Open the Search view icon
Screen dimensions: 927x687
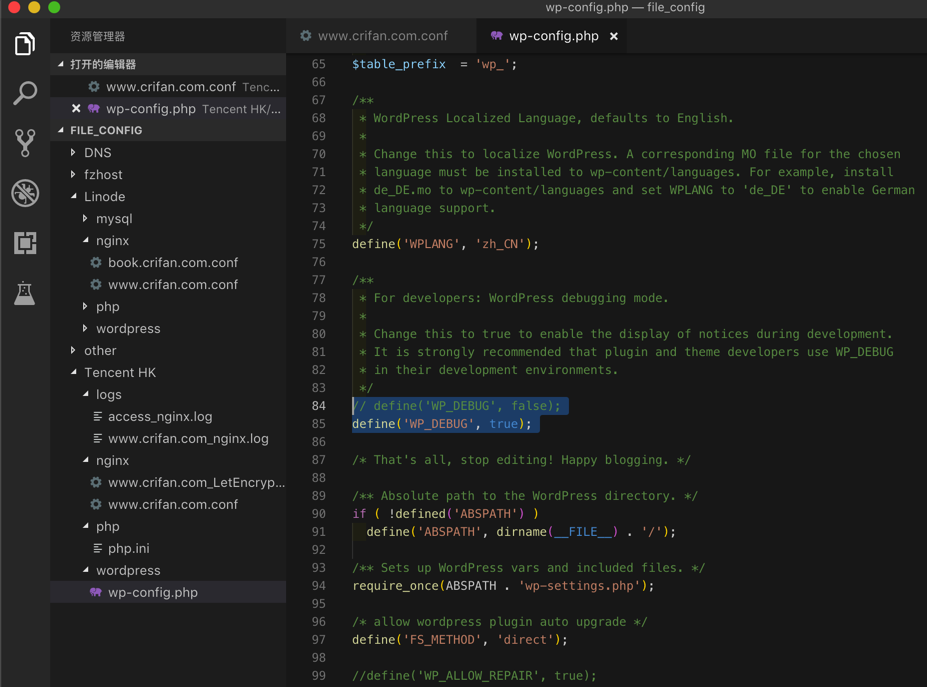(x=25, y=93)
